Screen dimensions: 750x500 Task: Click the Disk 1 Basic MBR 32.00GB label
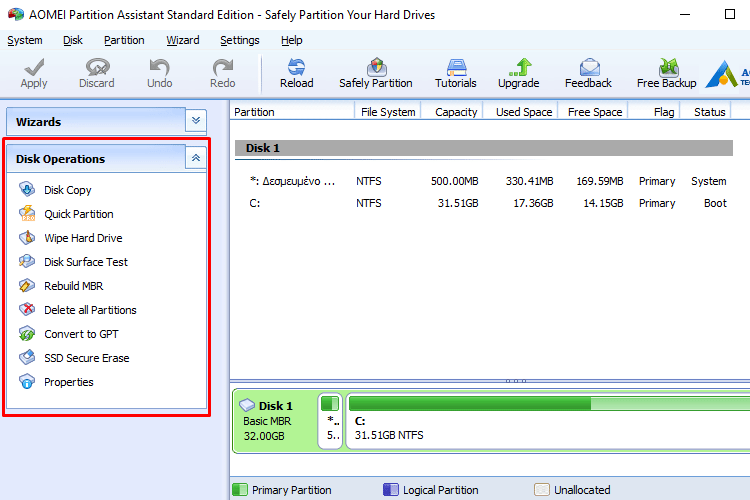click(267, 421)
